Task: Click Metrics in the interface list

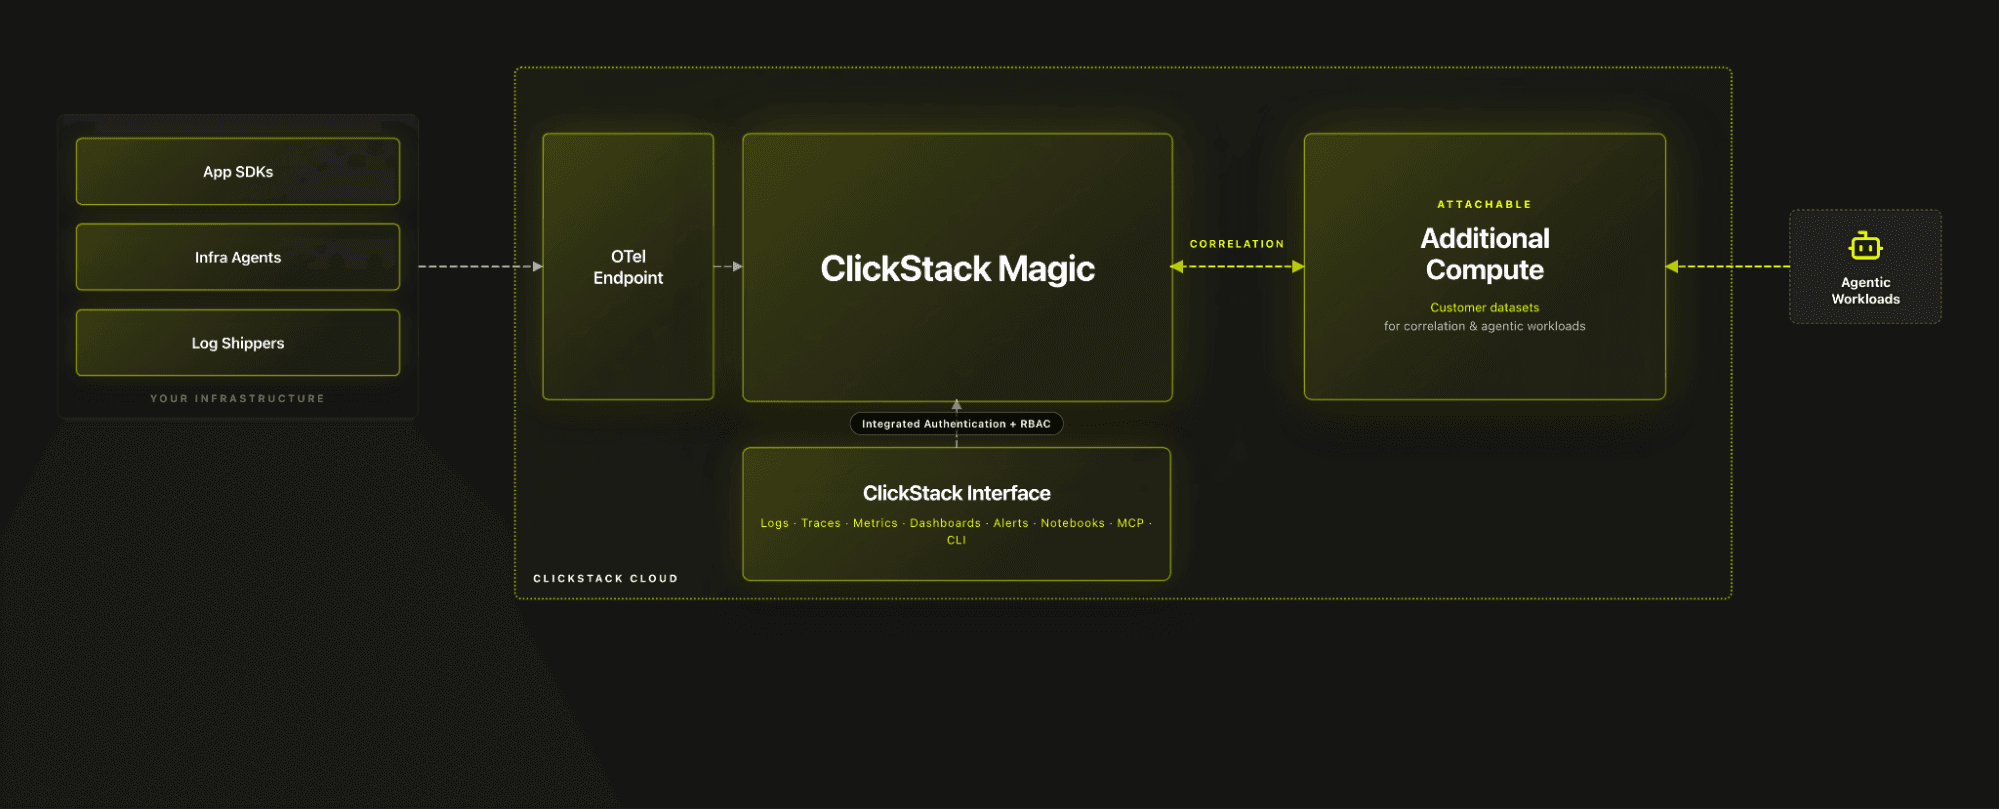Action: click(875, 523)
